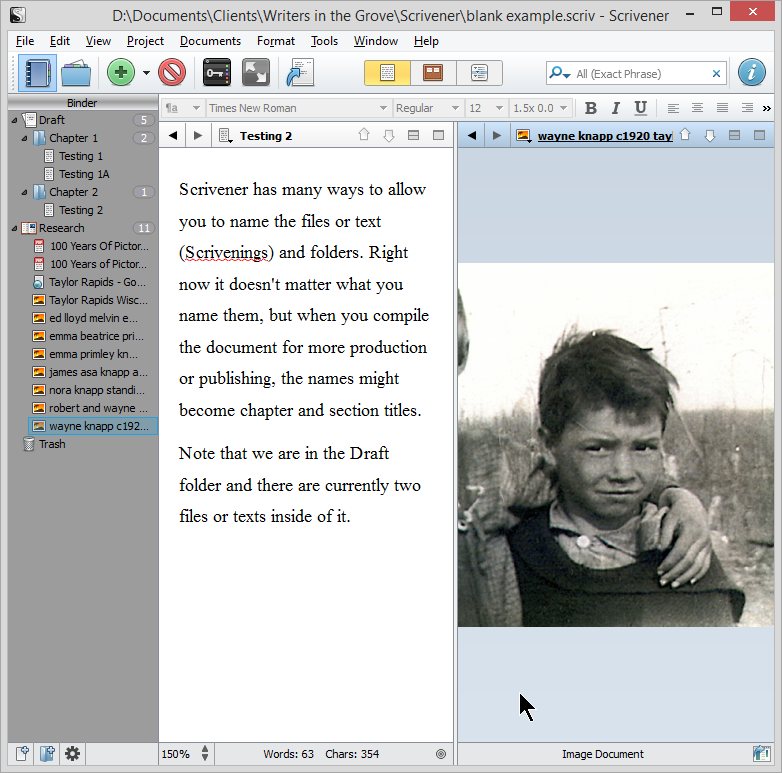
Task: Switch to Outliner view mode
Action: 479,73
